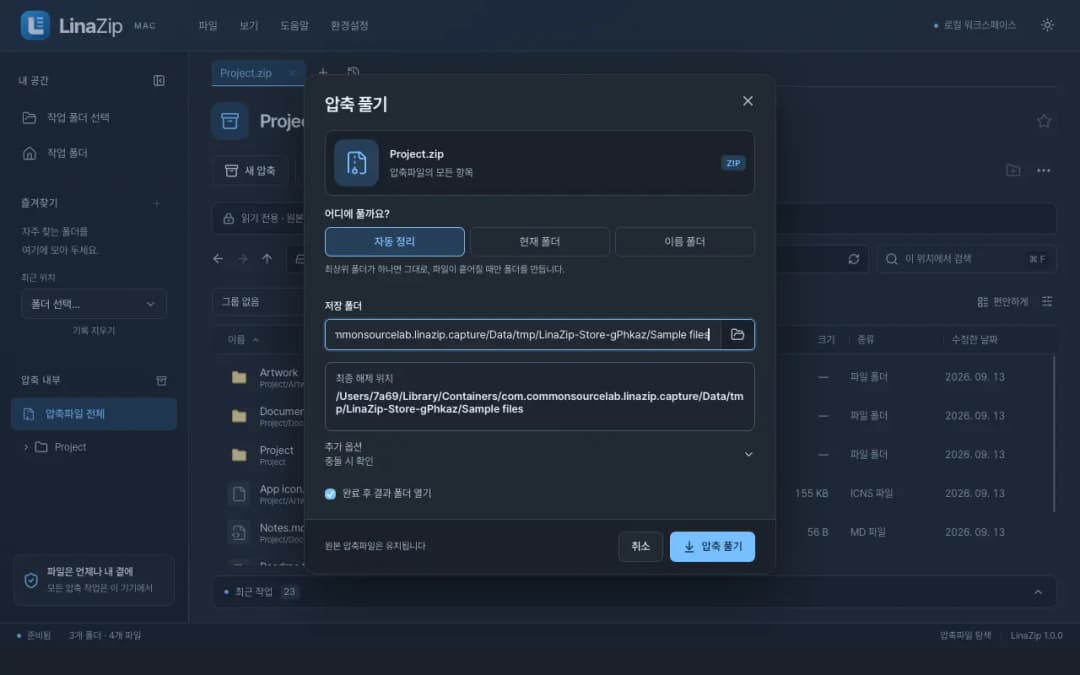
Task: Click the 작업 폴더 선택 folder icon
Action: 29,118
